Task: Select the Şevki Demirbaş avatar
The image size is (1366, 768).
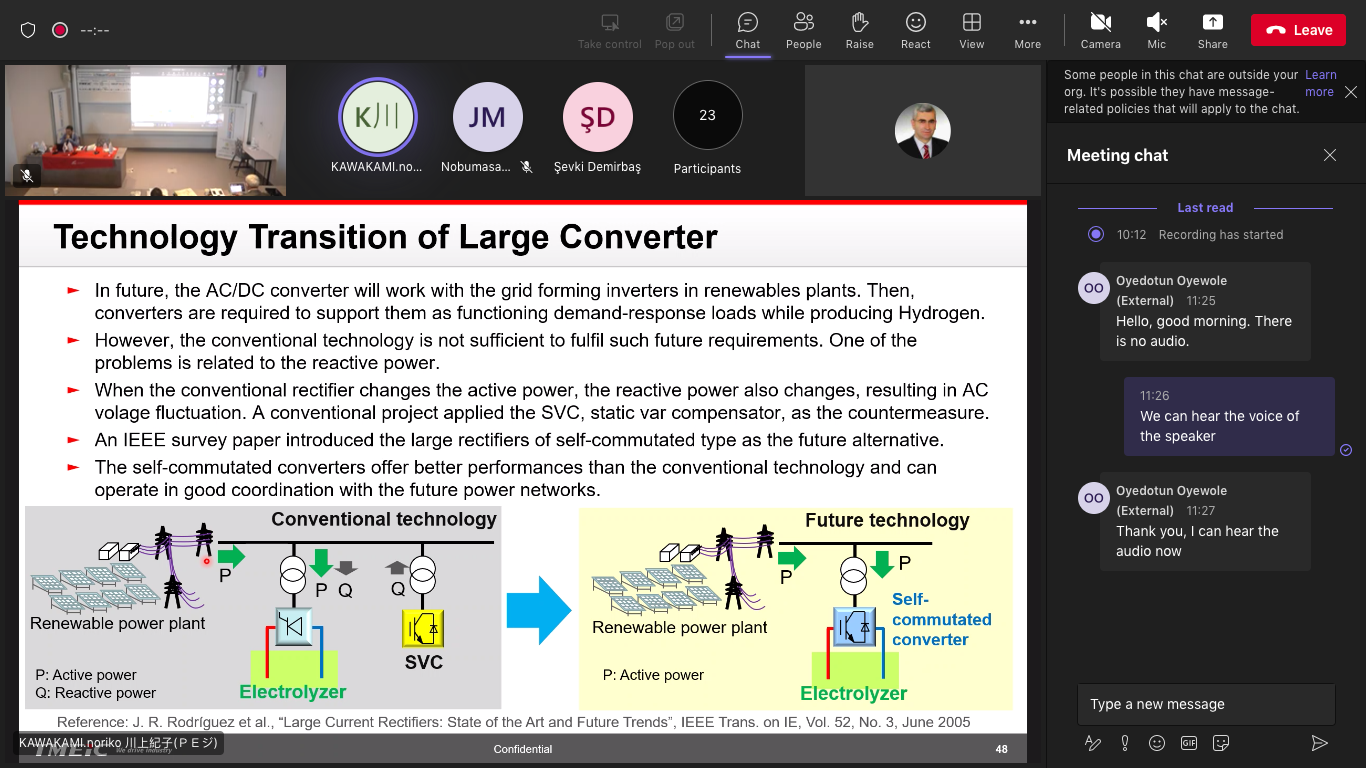Action: pos(598,117)
